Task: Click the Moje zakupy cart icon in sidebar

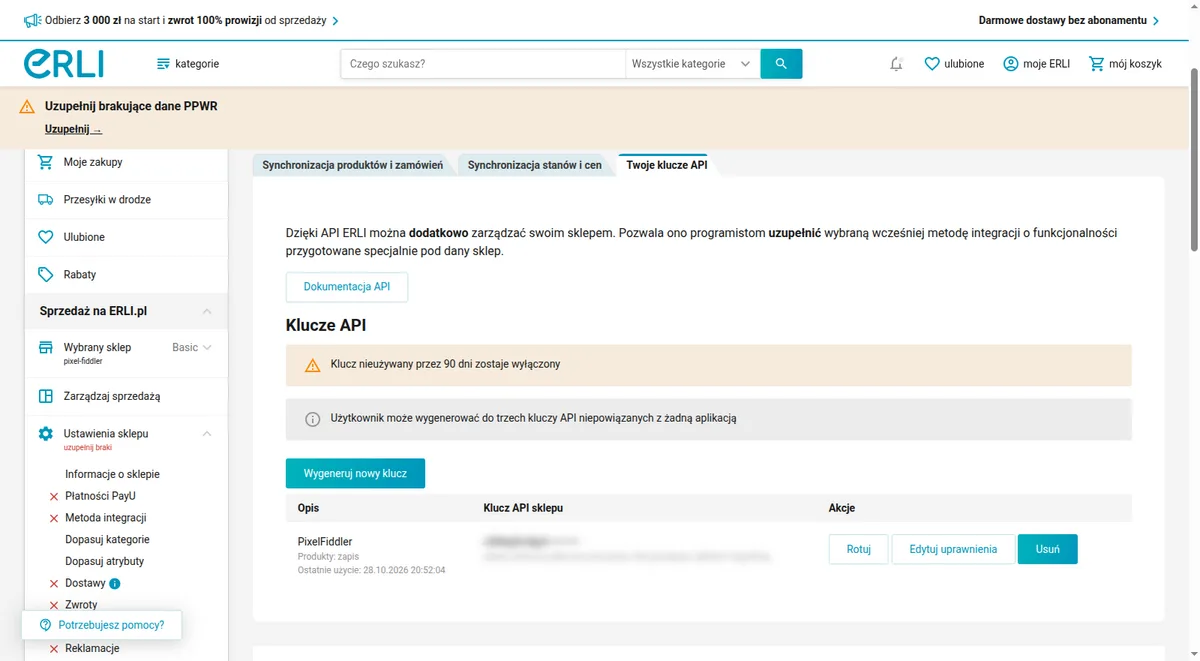Action: click(45, 162)
